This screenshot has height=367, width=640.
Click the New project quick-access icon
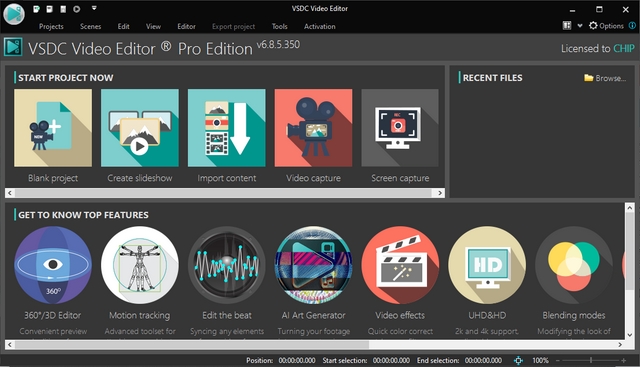coord(37,9)
